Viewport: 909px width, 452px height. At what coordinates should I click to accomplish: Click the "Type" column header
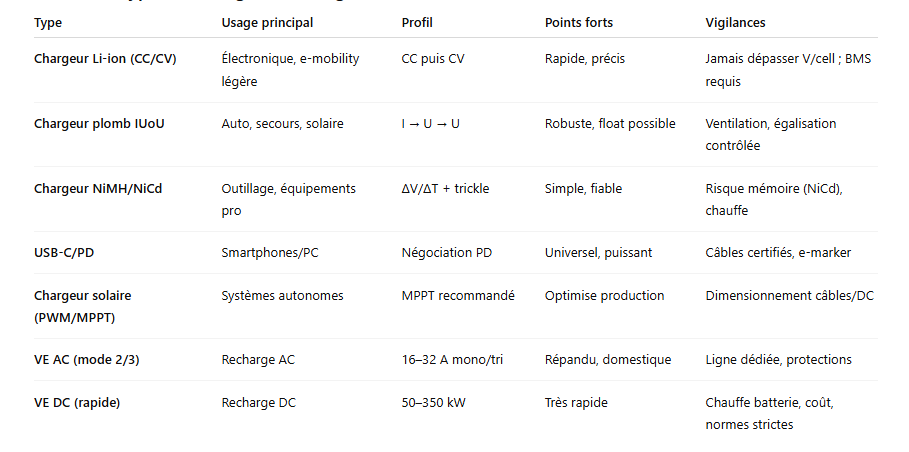tap(48, 22)
